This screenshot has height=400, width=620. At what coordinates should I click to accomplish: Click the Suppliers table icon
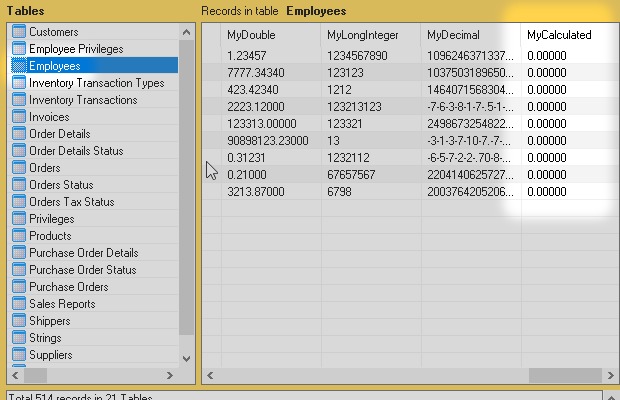tap(18, 355)
